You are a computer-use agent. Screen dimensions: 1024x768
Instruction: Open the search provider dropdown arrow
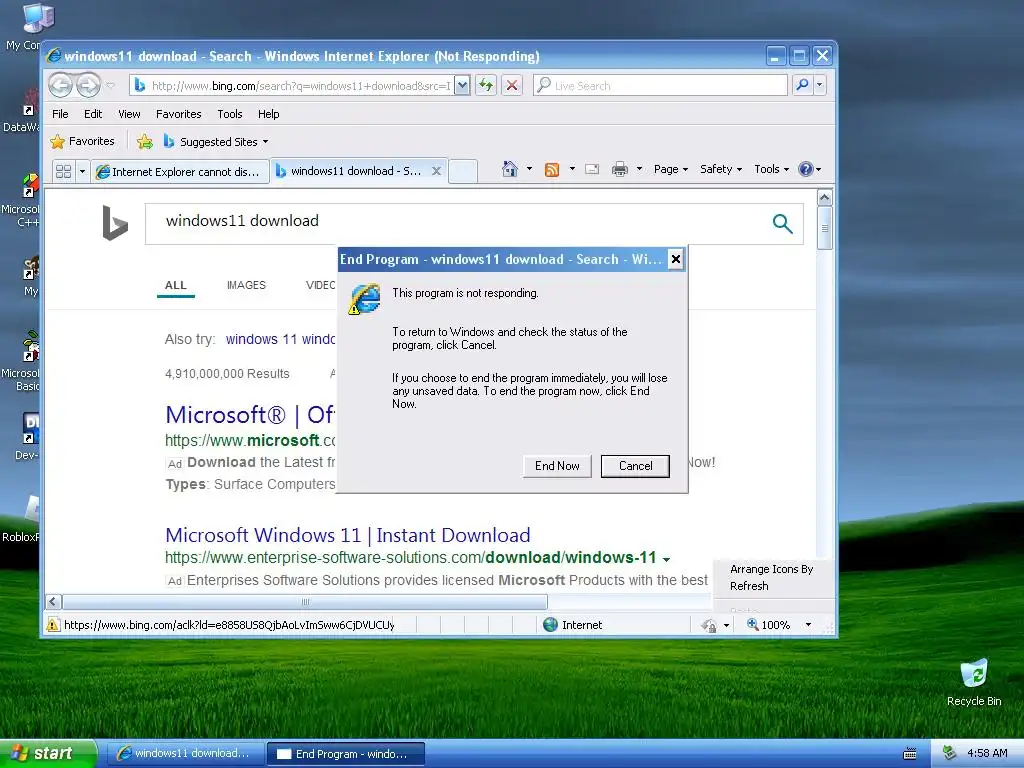[x=820, y=85]
